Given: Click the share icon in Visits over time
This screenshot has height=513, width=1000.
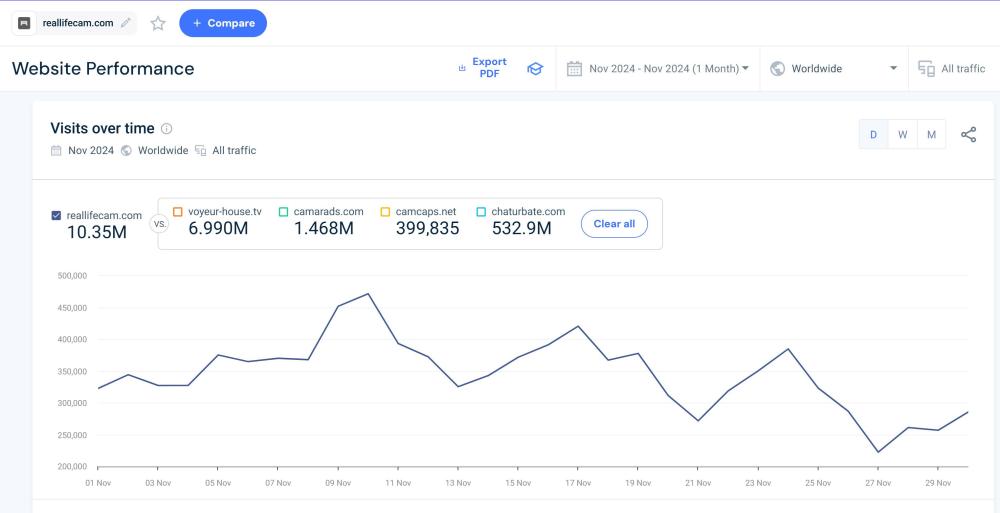Looking at the screenshot, I should pyautogui.click(x=968, y=135).
